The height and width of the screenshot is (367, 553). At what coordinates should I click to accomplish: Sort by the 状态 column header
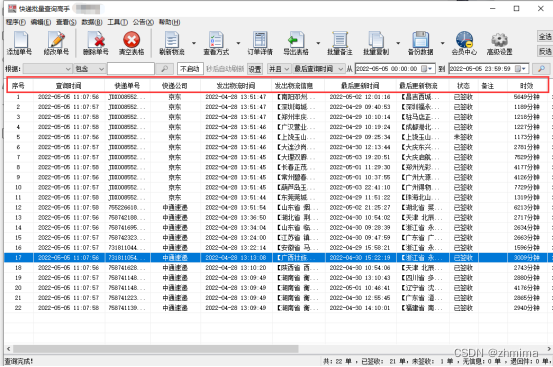[463, 86]
